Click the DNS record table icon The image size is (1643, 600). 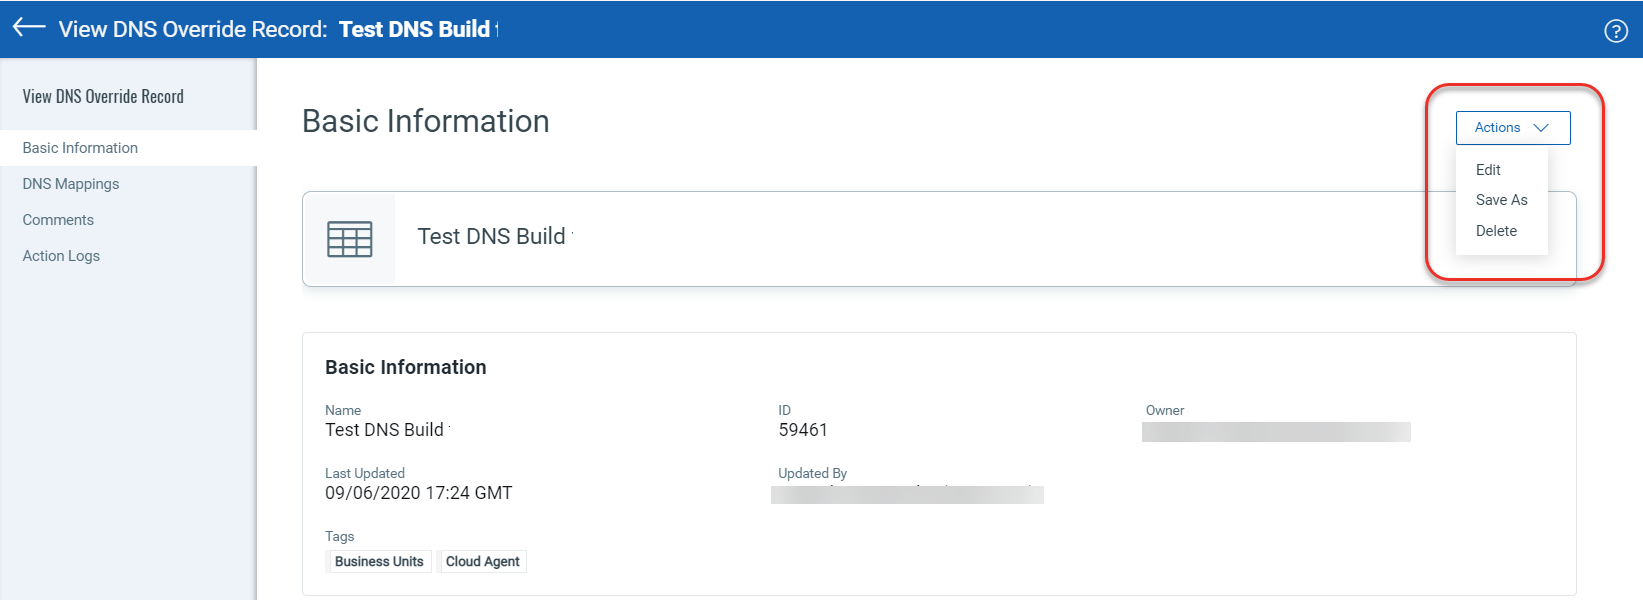pyautogui.click(x=350, y=239)
